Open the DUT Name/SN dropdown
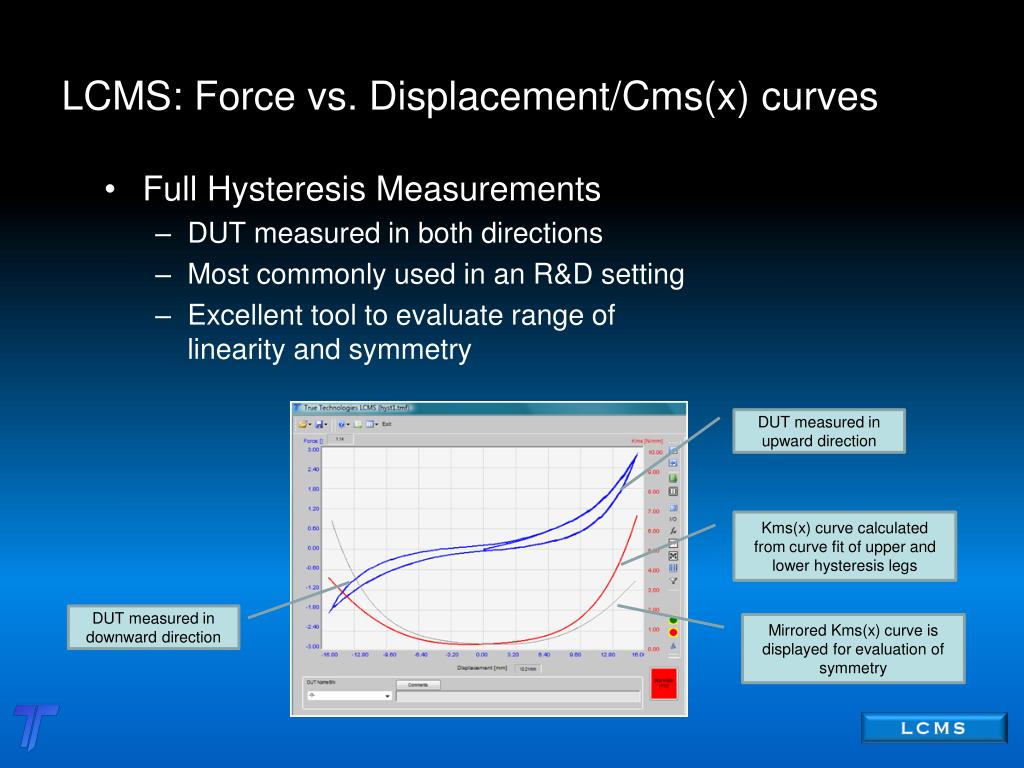Image resolution: width=1024 pixels, height=768 pixels. 349,696
